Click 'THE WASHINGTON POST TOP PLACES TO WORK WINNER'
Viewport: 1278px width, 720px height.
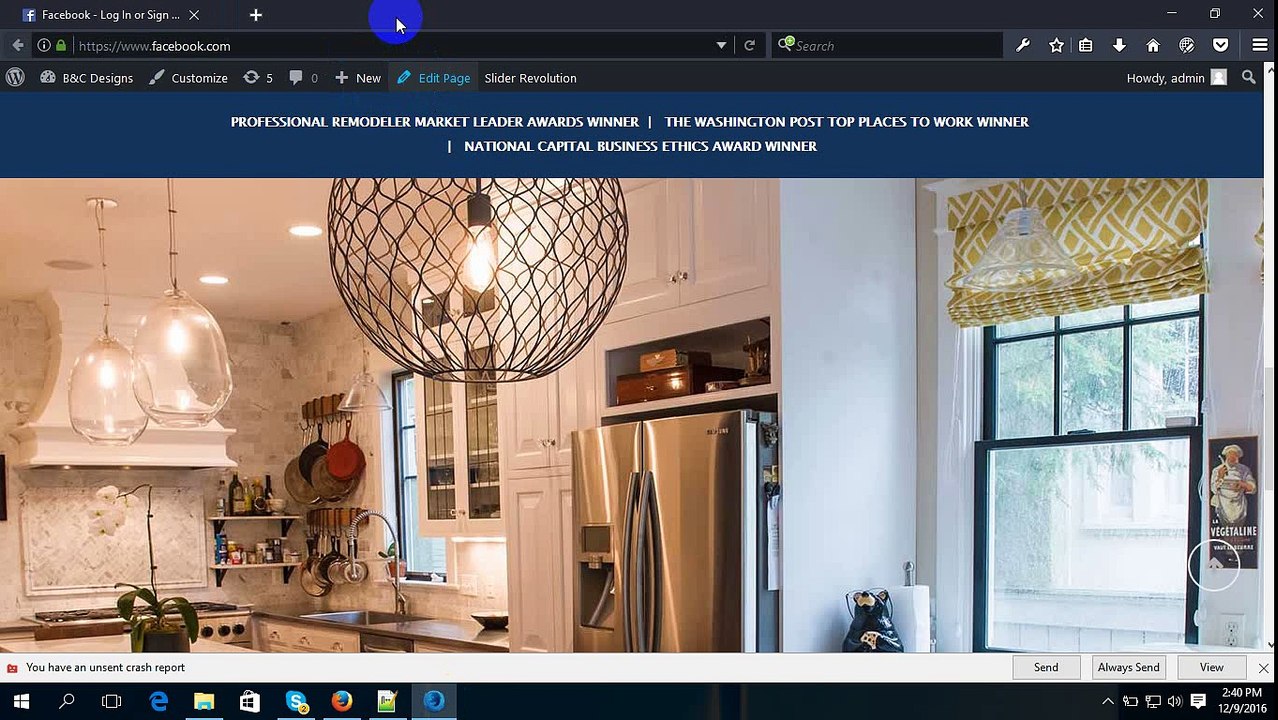point(846,122)
